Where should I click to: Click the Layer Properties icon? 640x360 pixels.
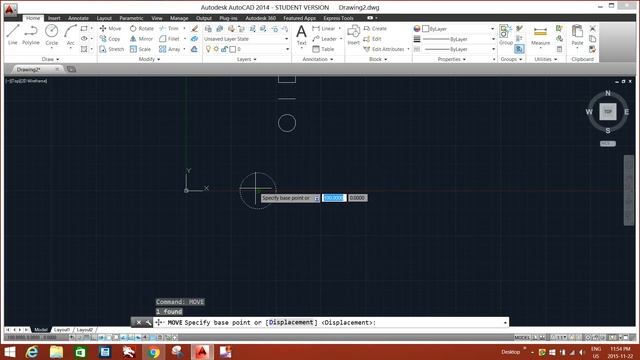coord(208,29)
